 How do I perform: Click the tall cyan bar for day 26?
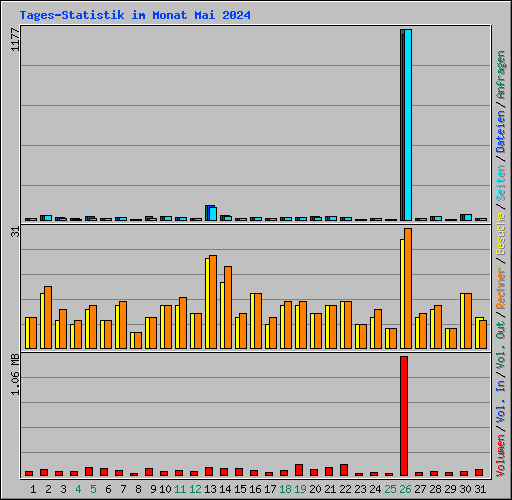click(408, 125)
